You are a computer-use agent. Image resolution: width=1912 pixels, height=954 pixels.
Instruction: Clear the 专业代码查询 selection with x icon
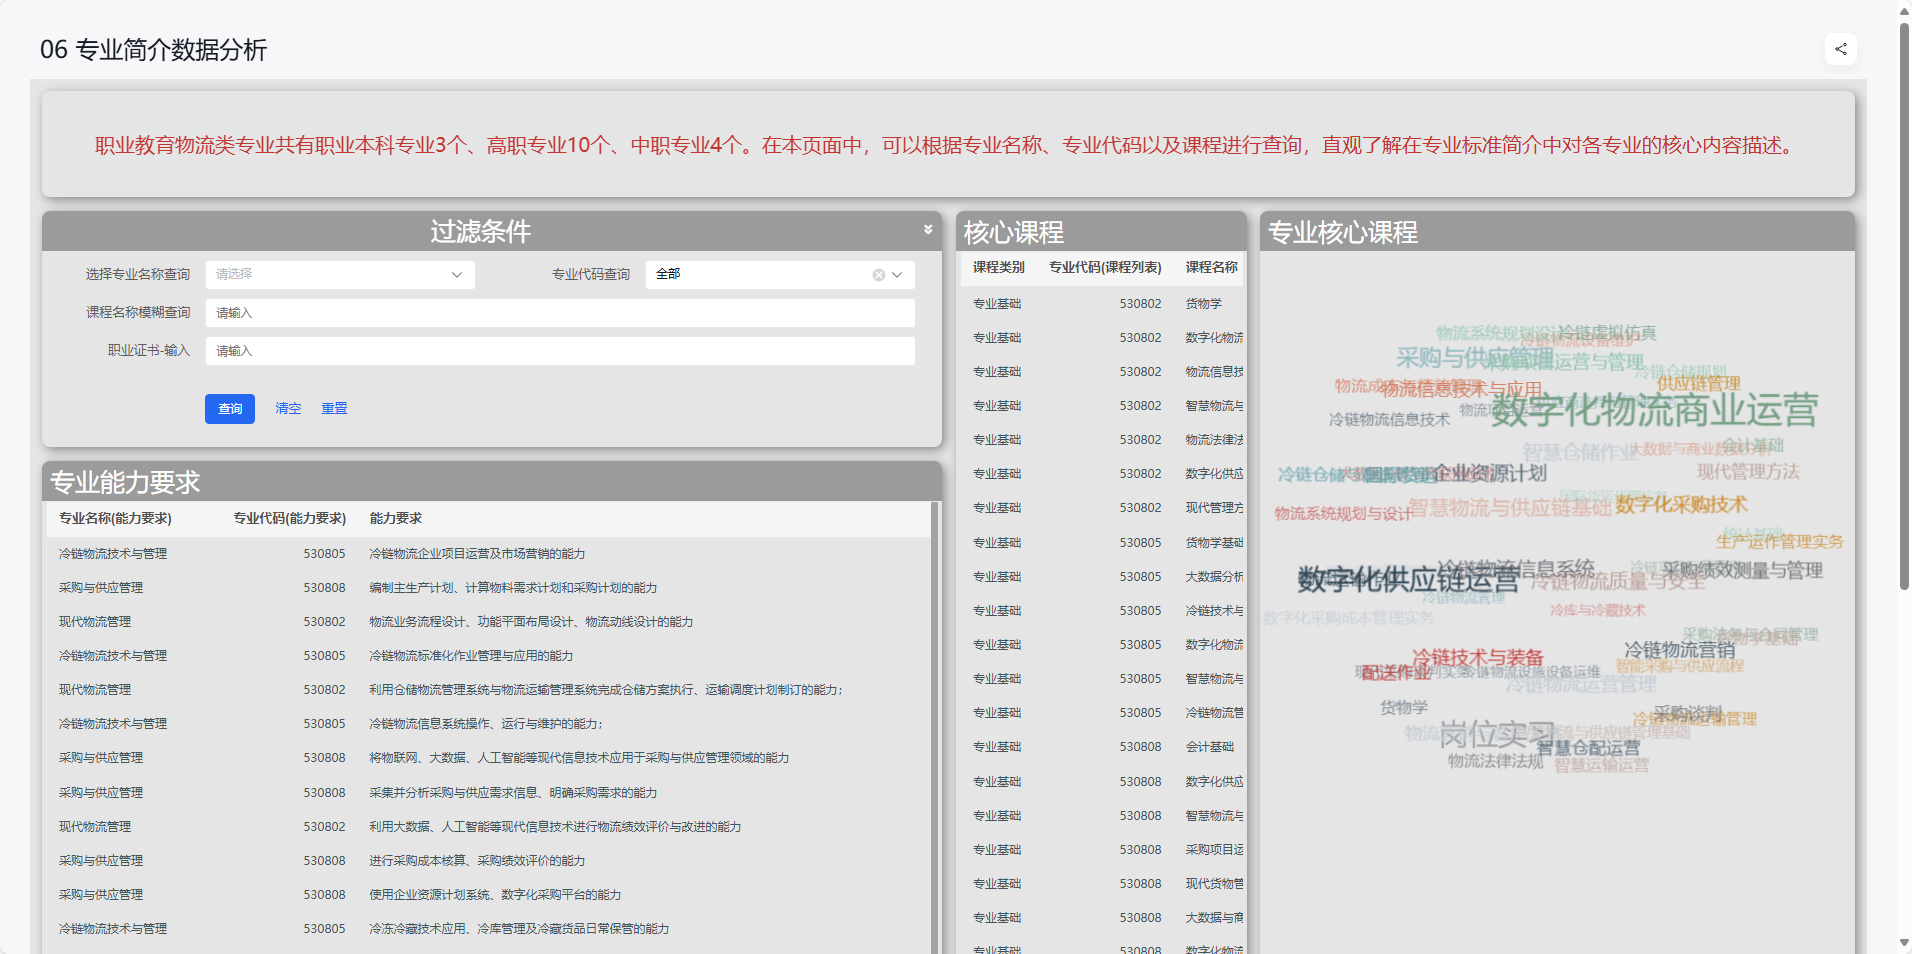(x=878, y=275)
